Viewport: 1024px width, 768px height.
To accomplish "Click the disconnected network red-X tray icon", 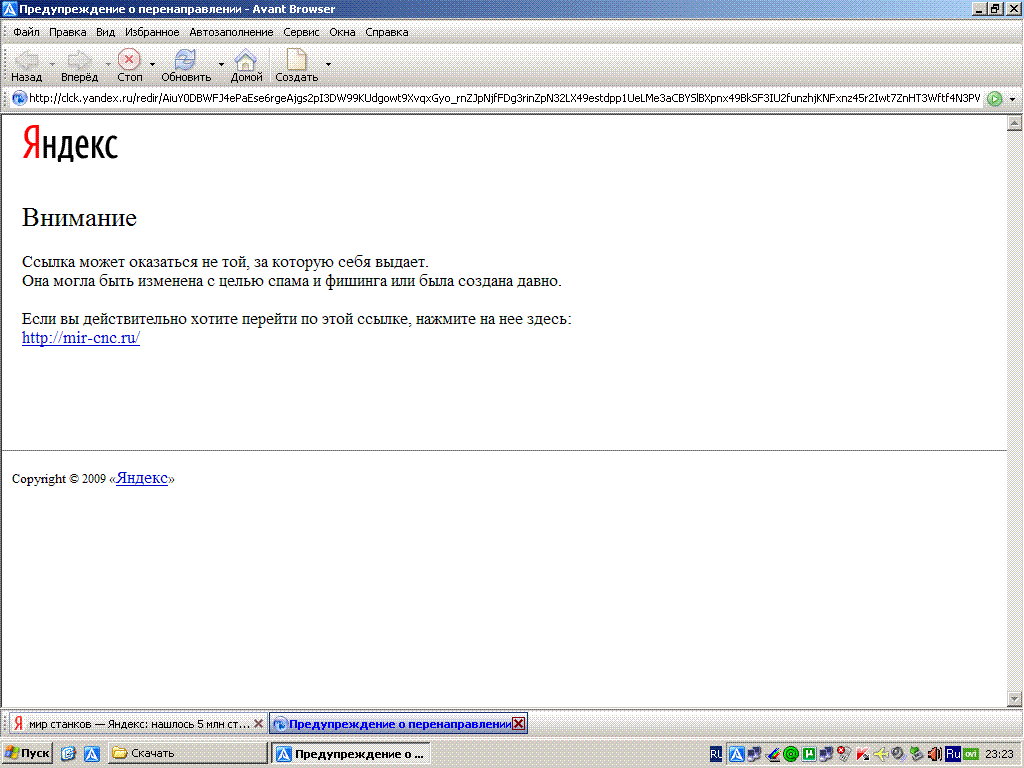I will [844, 754].
